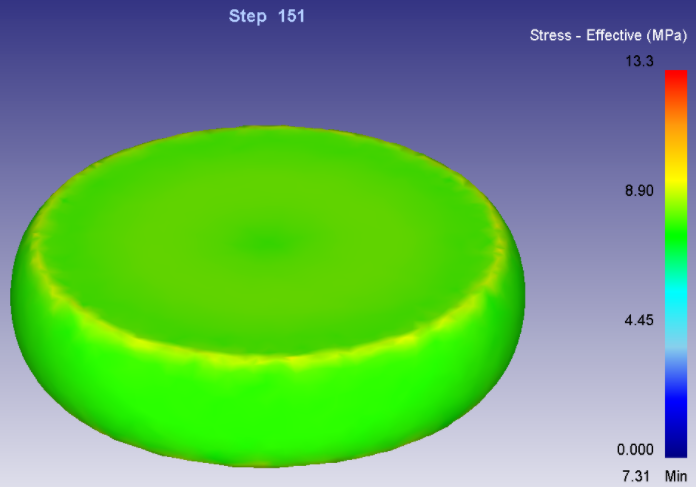This screenshot has height=487, width=696.
Task: Click the 13.3 maximum scale value
Action: [x=639, y=61]
